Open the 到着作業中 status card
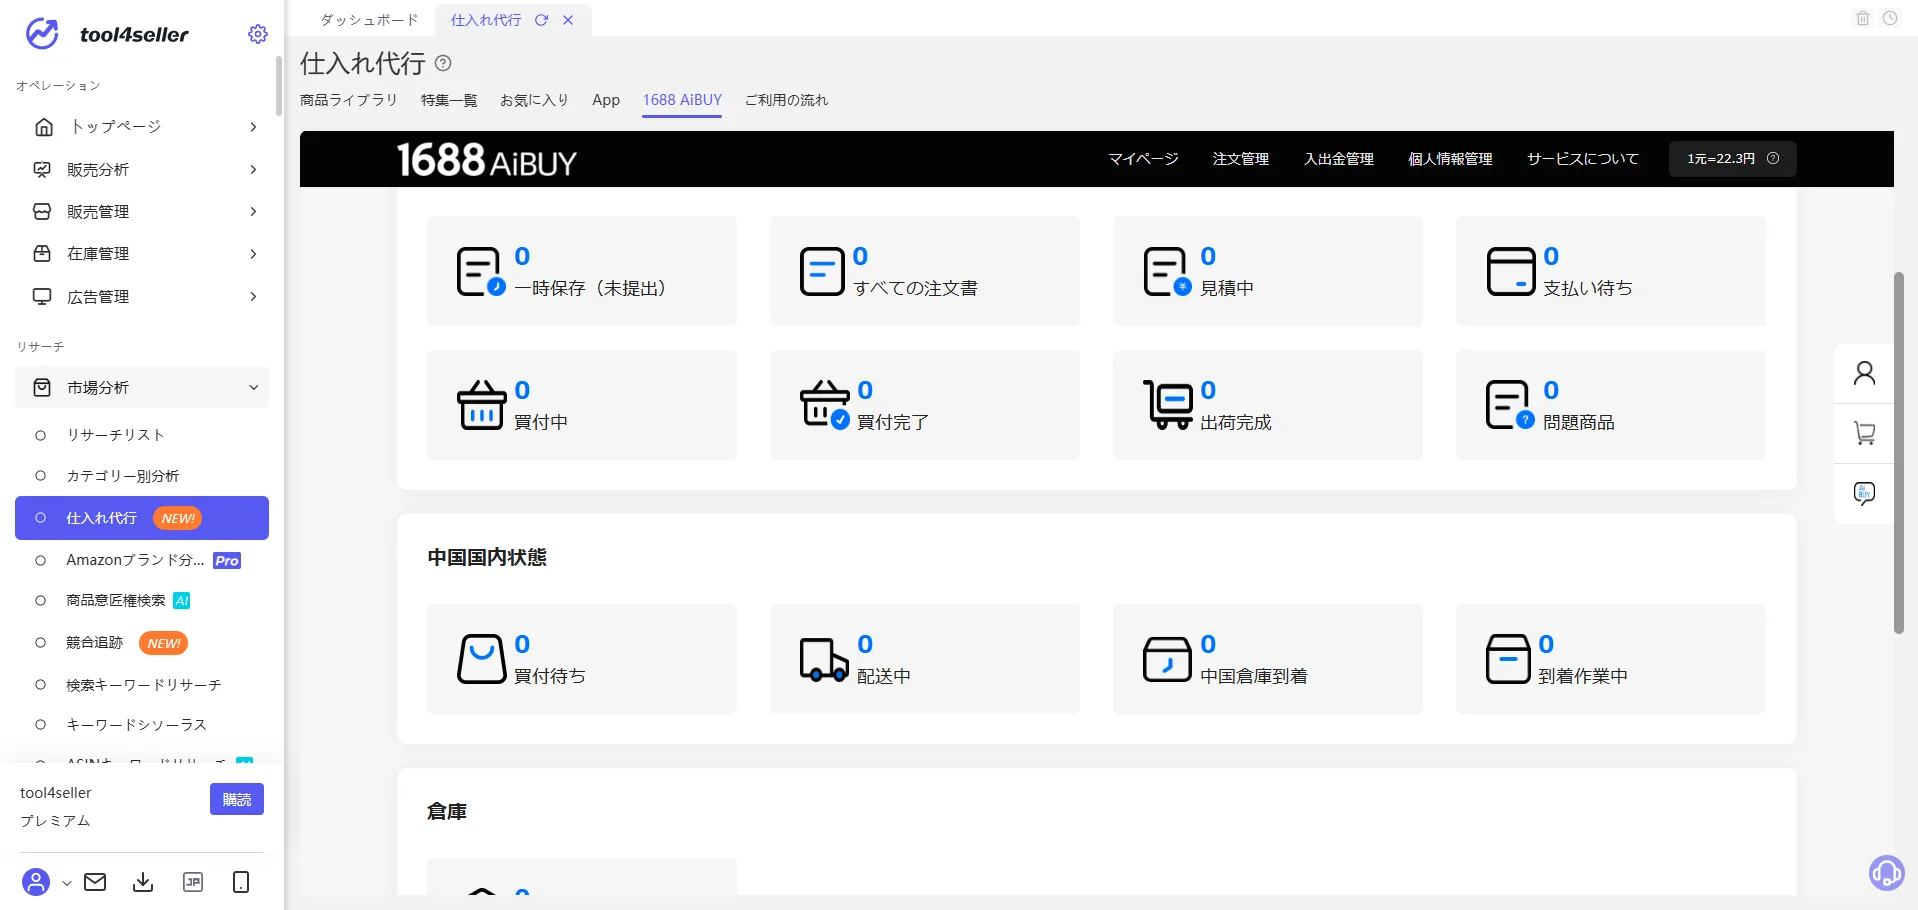Screen dimensions: 1918x910 pyautogui.click(x=1611, y=659)
